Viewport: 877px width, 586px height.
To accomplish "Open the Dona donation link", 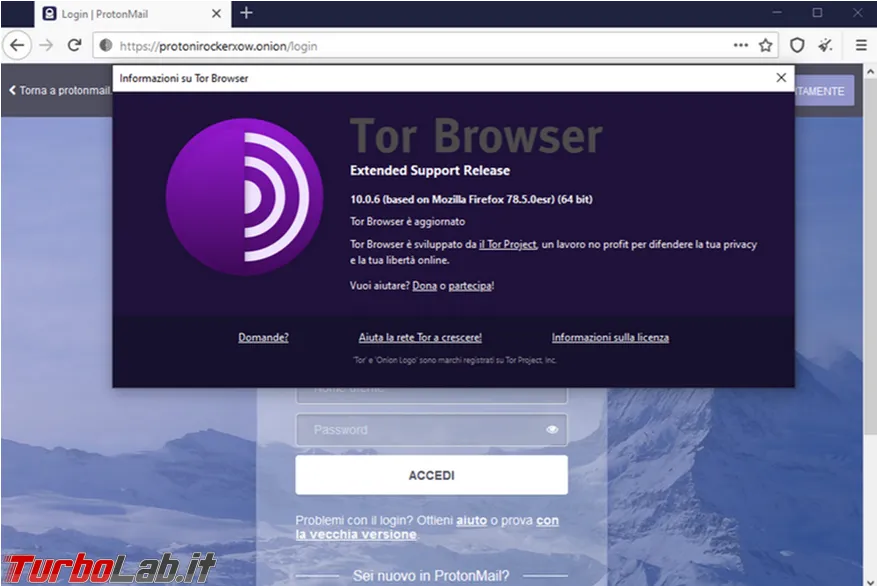I will (425, 286).
